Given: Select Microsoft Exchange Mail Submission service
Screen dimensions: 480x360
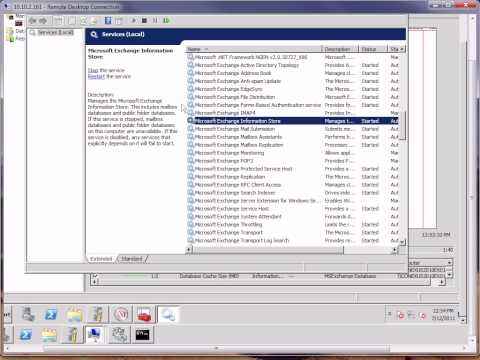Looking at the screenshot, I should [x=293, y=129].
